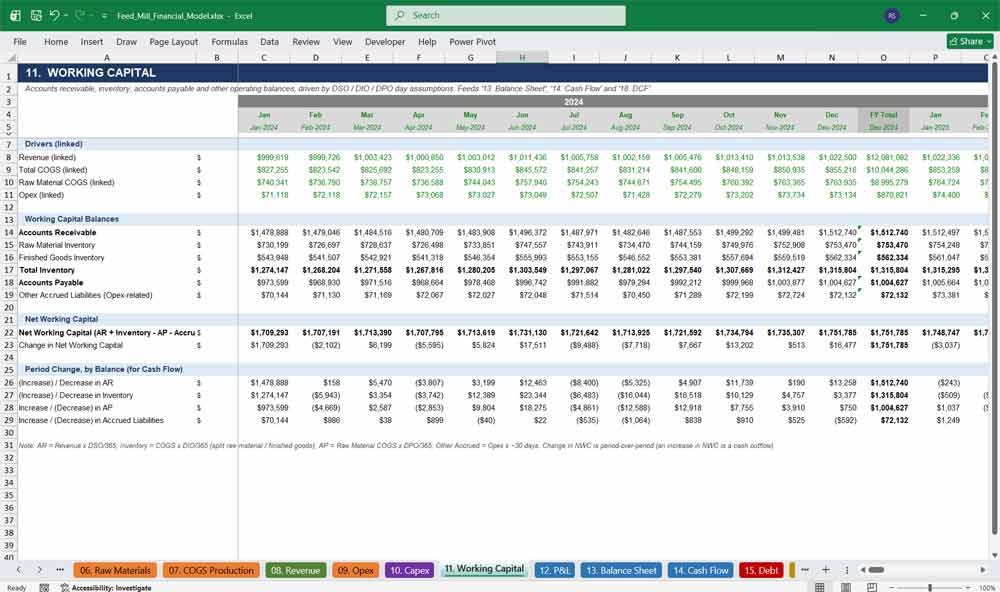Screen dimensions: 1000x592
Task: Click the Undo arrow icon
Action: [54, 15]
